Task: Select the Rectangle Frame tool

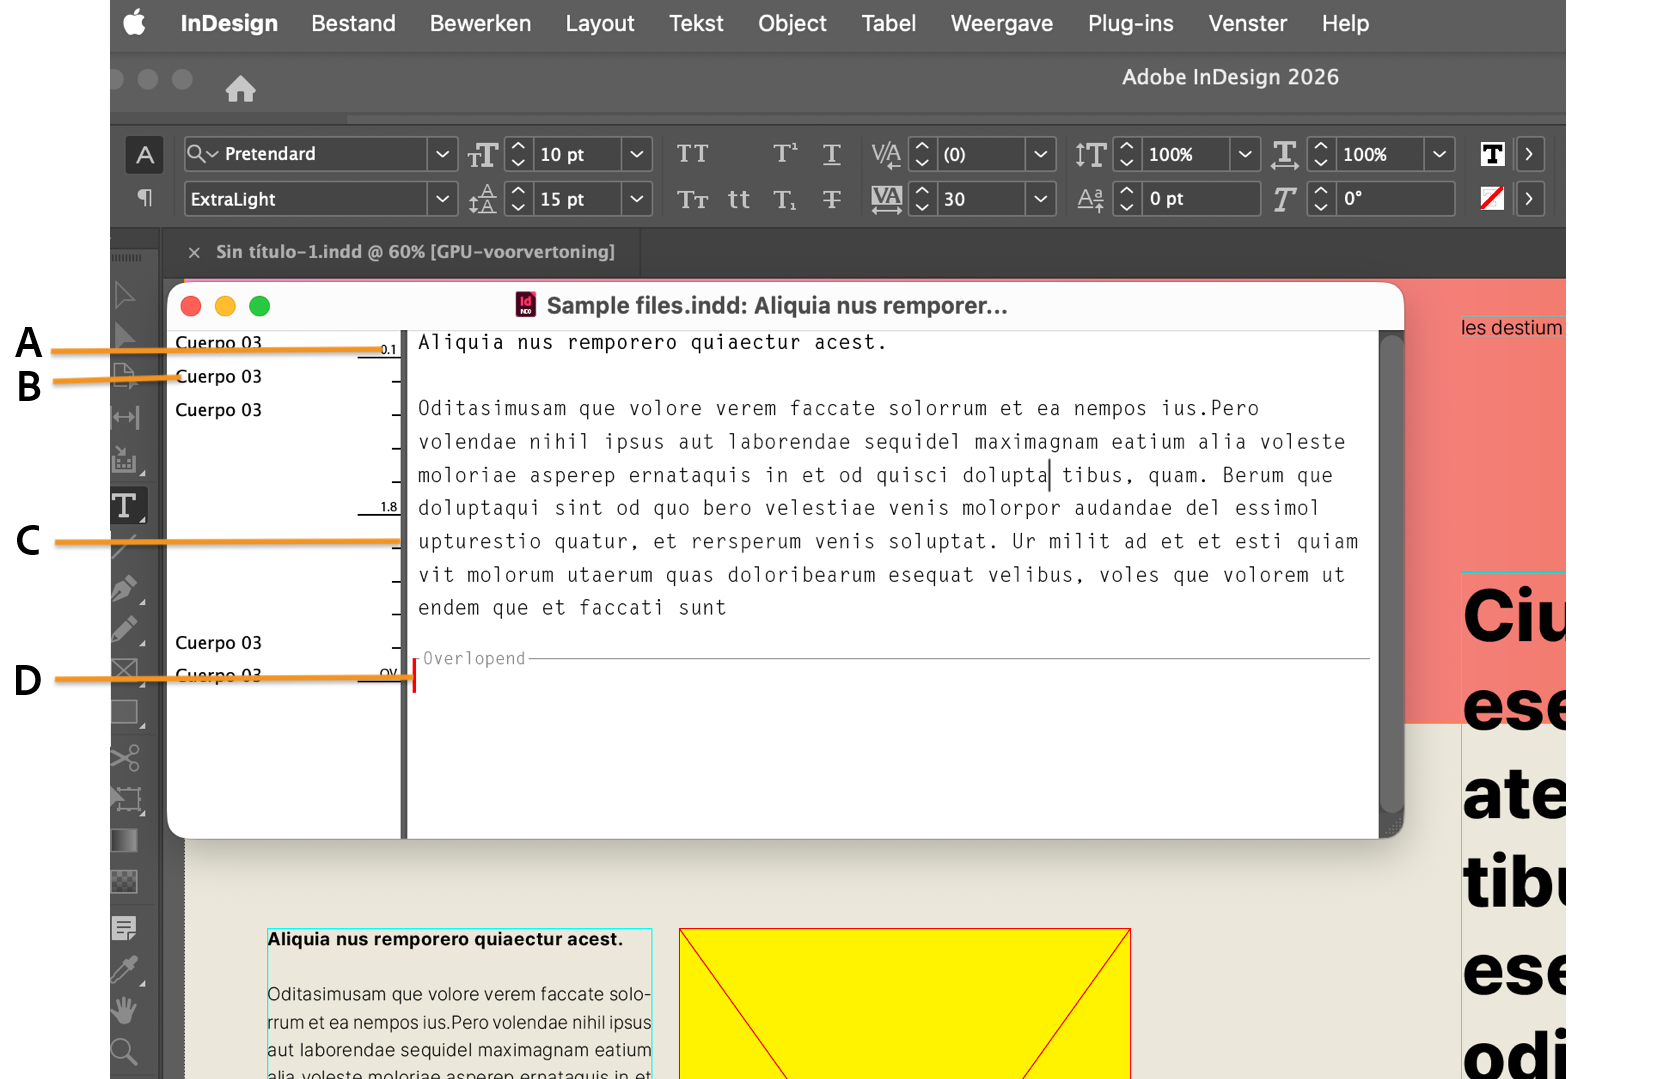Action: (125, 670)
